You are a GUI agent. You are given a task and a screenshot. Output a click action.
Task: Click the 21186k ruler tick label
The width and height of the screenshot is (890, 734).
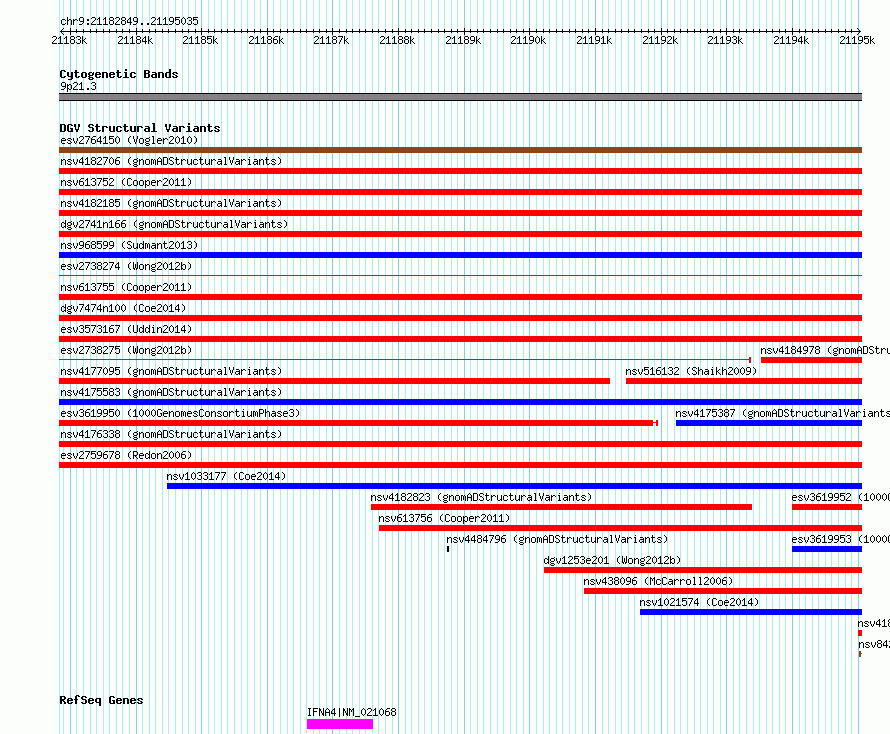click(266, 40)
